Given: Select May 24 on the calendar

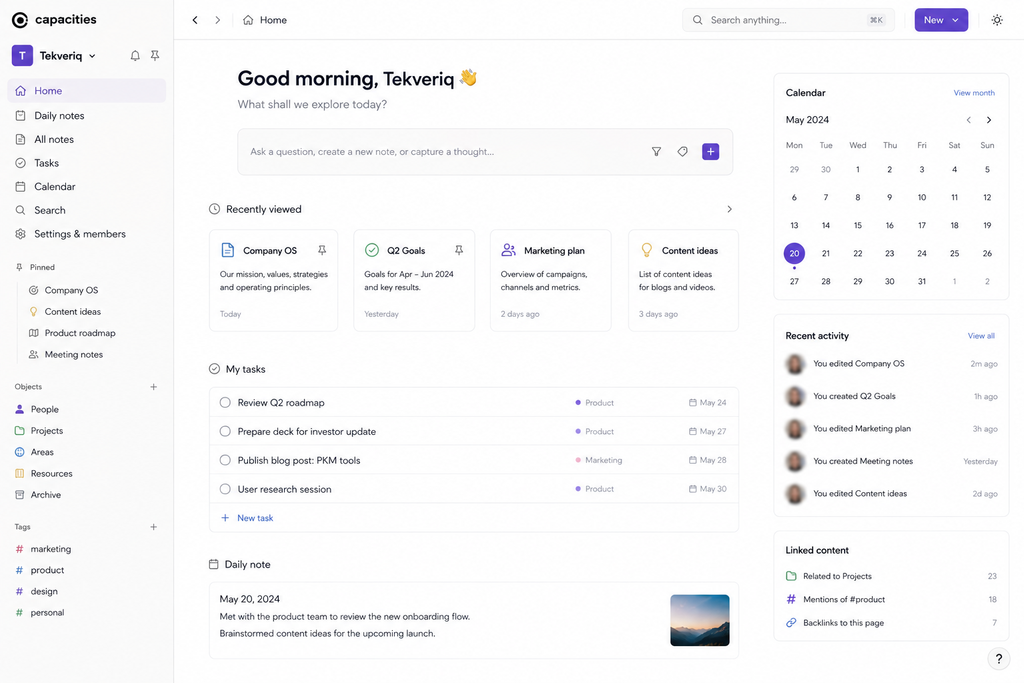Looking at the screenshot, I should point(921,253).
